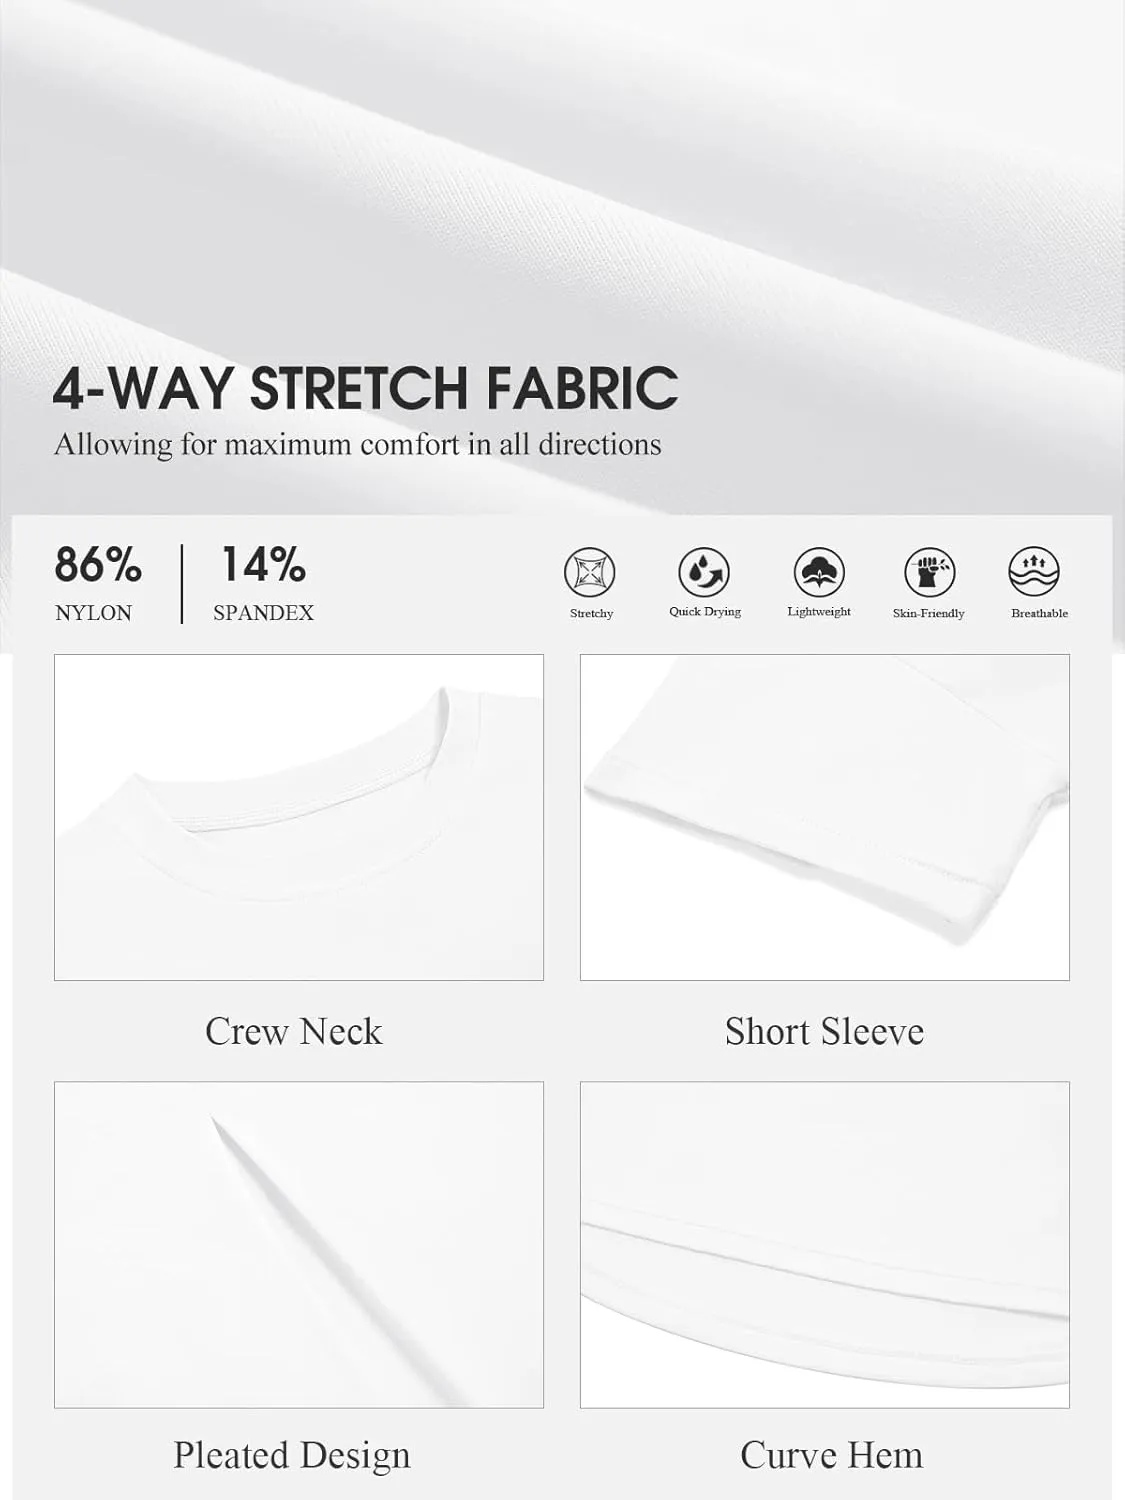
Task: Click the Quick Drying water drop icon
Action: [x=704, y=572]
